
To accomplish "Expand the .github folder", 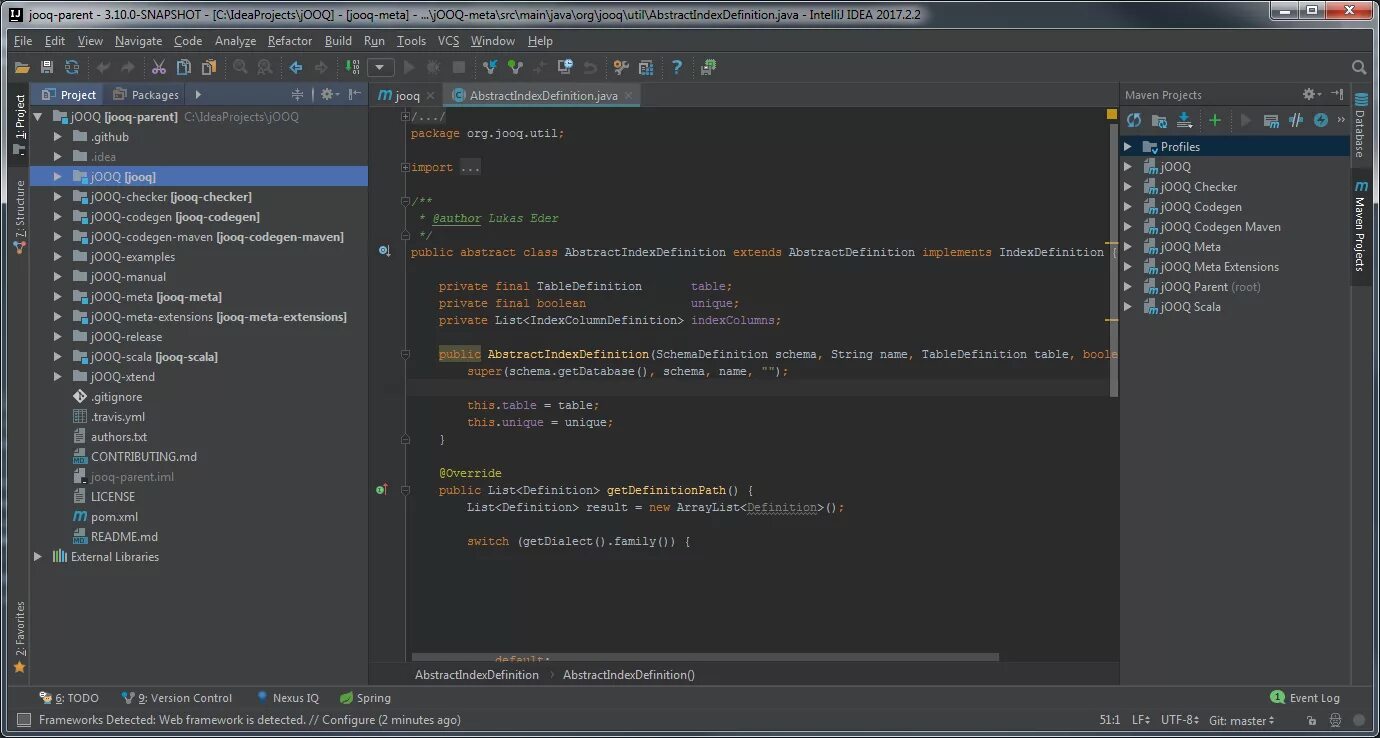I will (57, 137).
